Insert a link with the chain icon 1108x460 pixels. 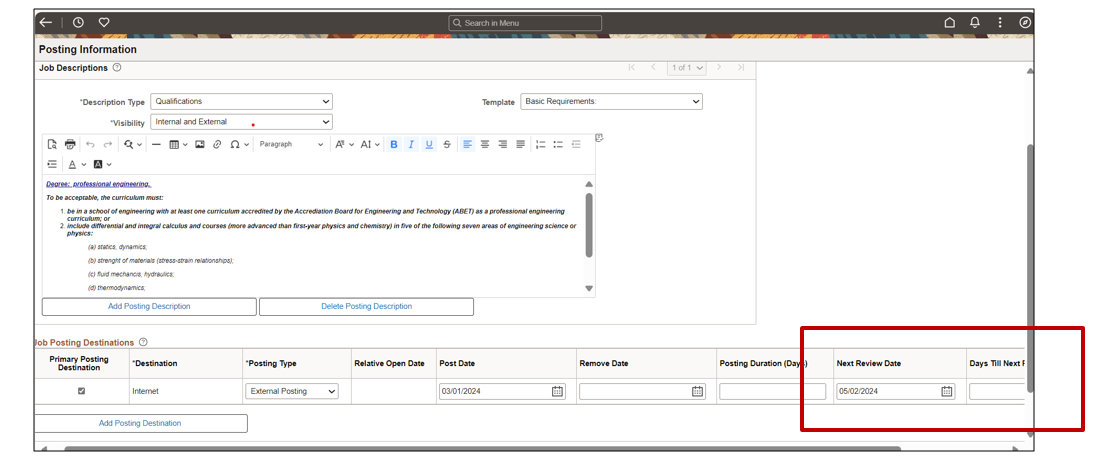(217, 144)
